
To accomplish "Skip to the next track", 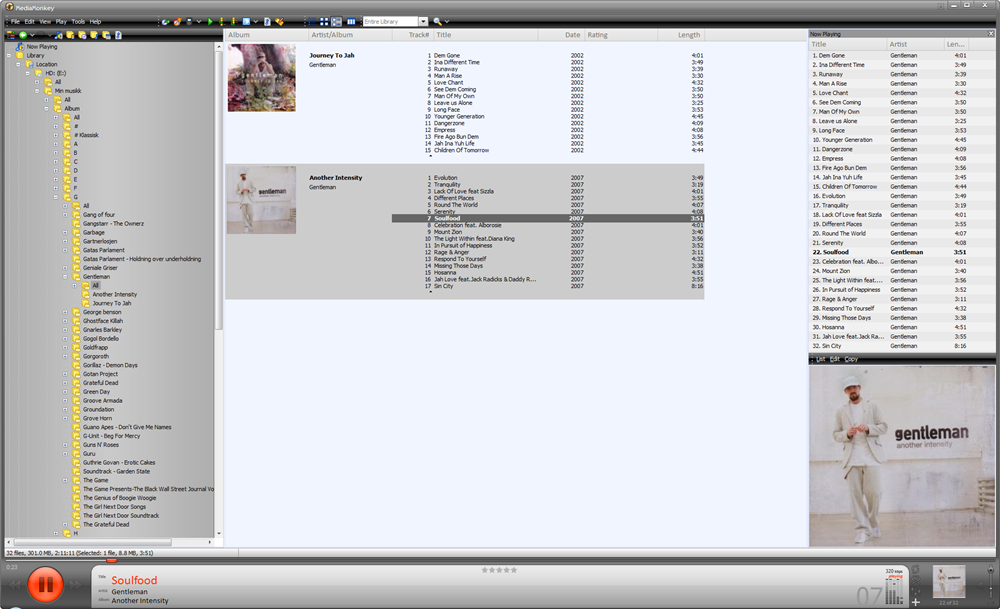I will click(x=76, y=585).
